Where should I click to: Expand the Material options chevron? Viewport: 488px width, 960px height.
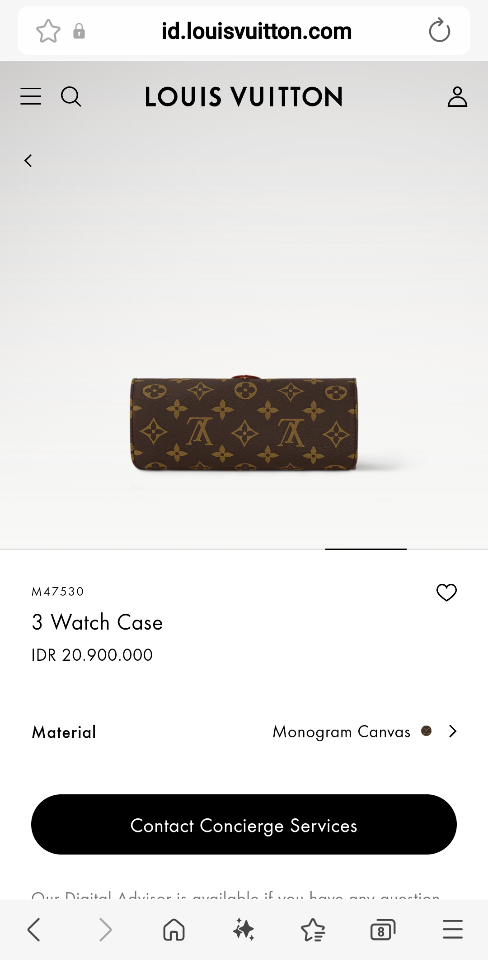pos(452,731)
